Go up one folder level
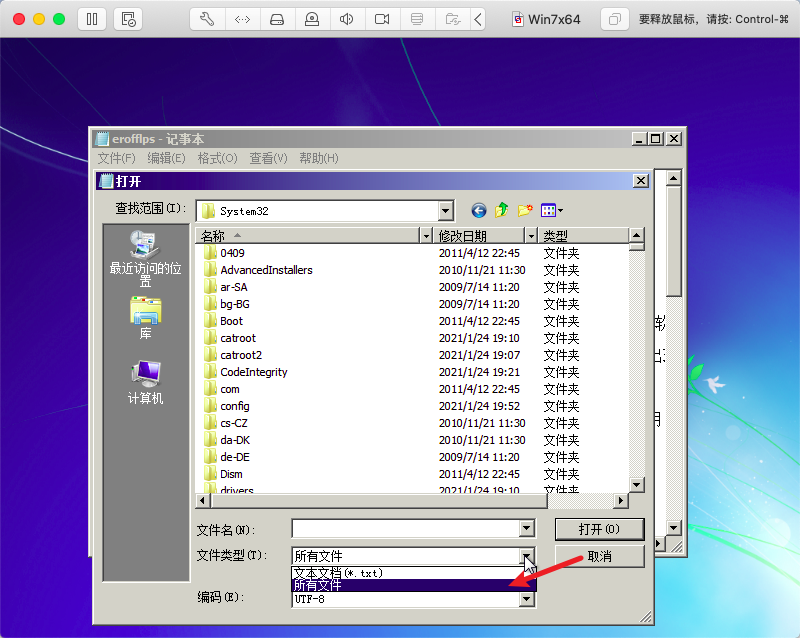 coord(502,210)
